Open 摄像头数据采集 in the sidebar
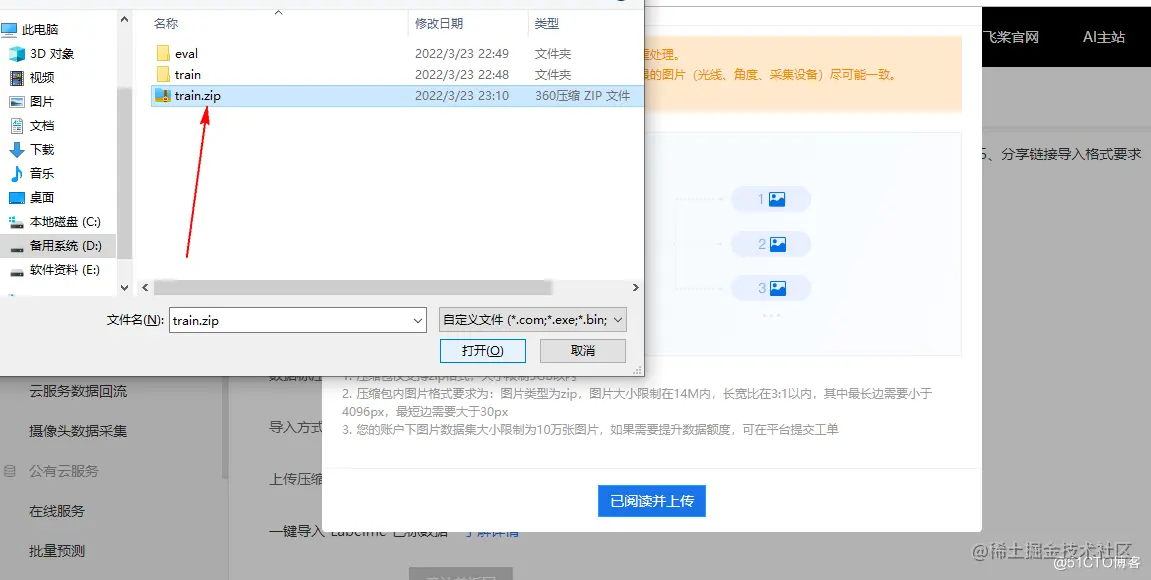 78,431
